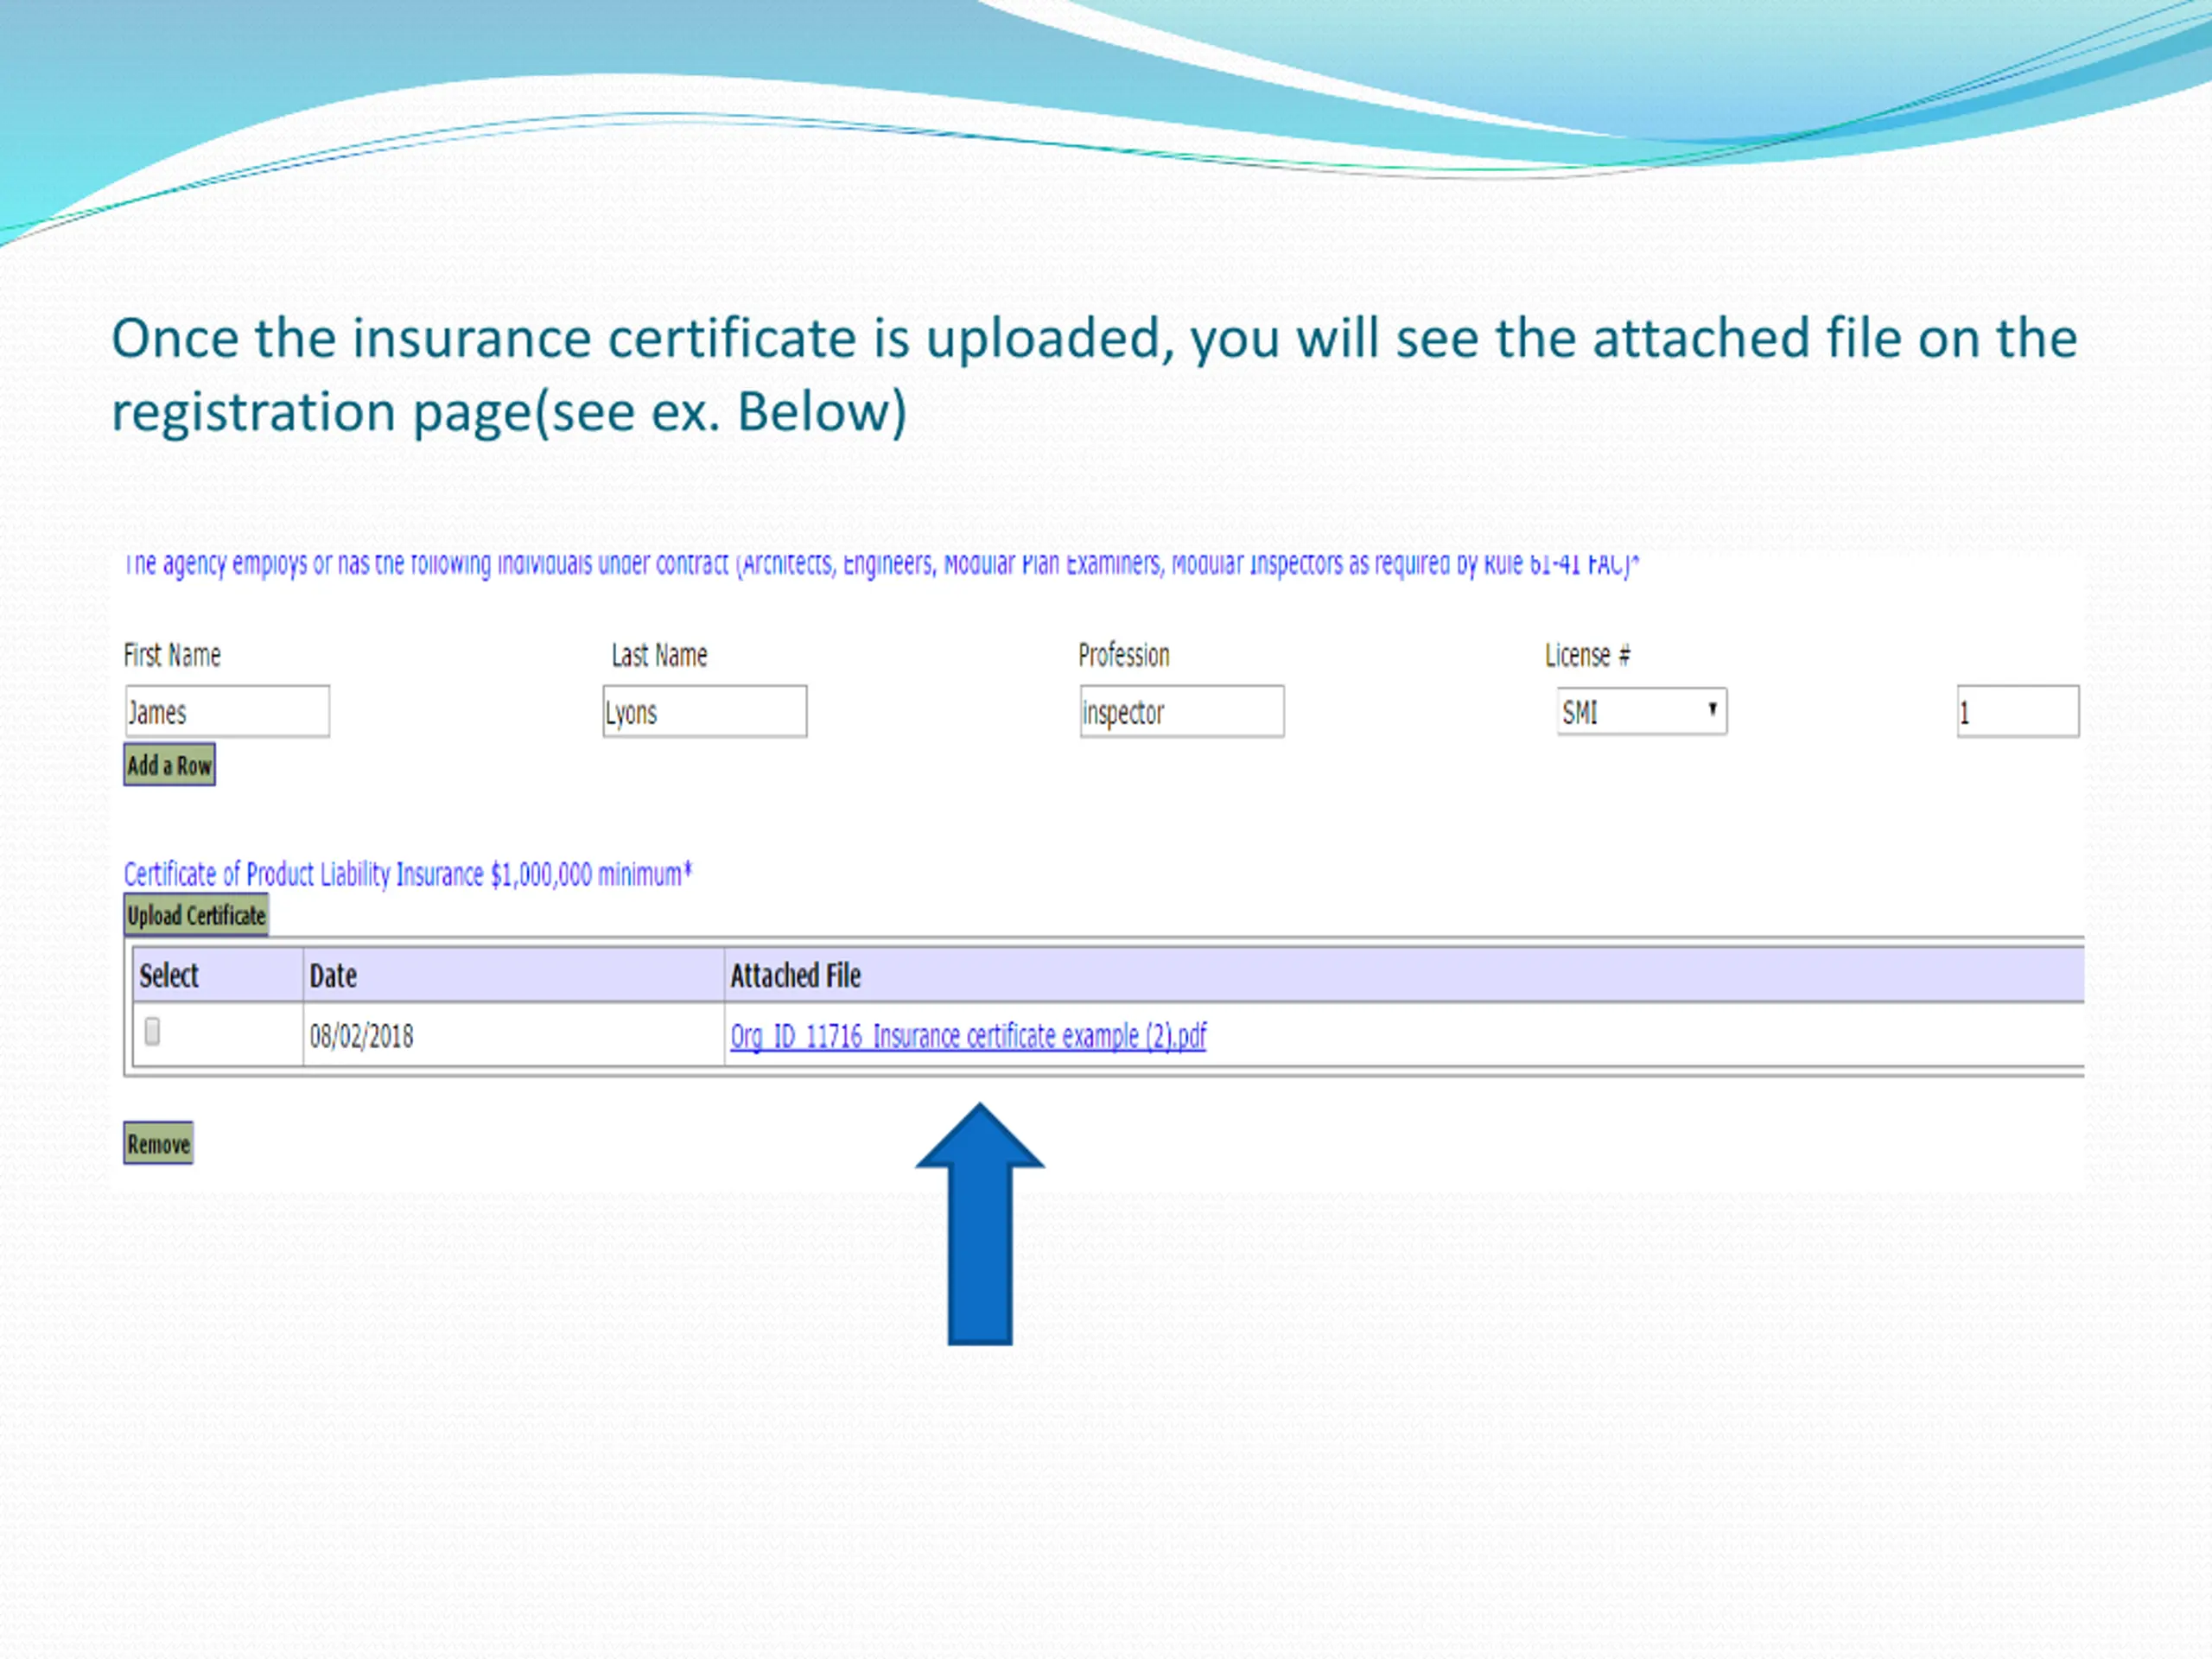2212x1659 pixels.
Task: Click the 08/02/2018 date cell
Action: tap(513, 1035)
